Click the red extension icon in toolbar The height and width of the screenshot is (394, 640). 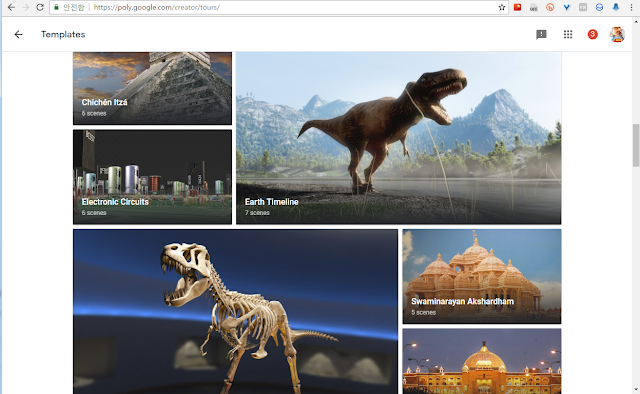518,7
